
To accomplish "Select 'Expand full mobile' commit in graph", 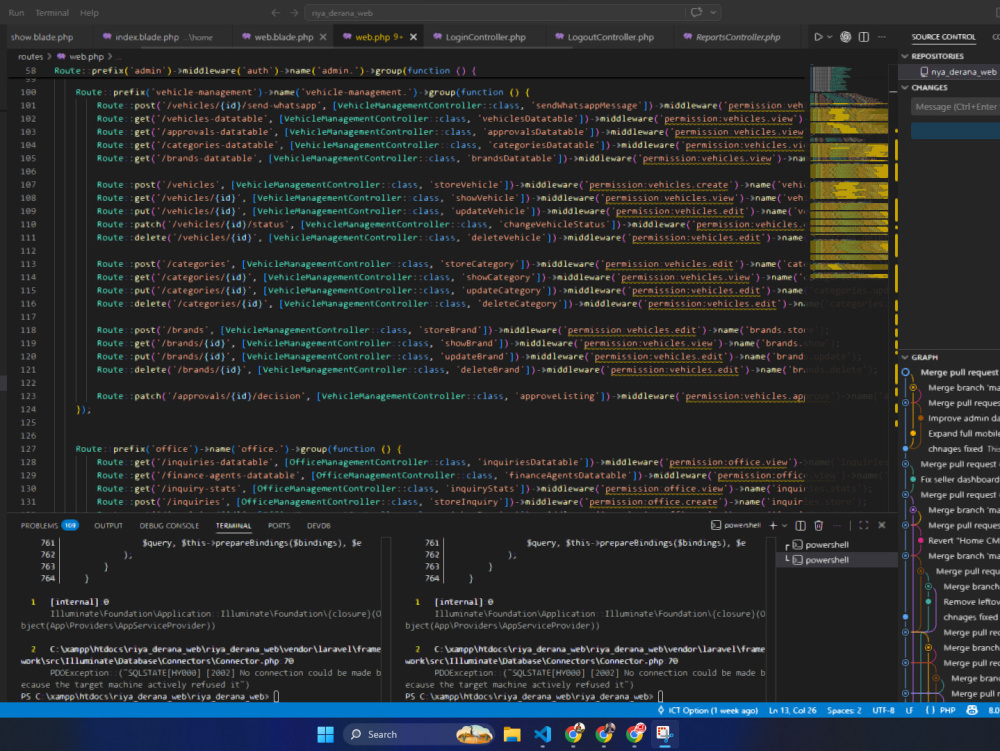I will 963,434.
